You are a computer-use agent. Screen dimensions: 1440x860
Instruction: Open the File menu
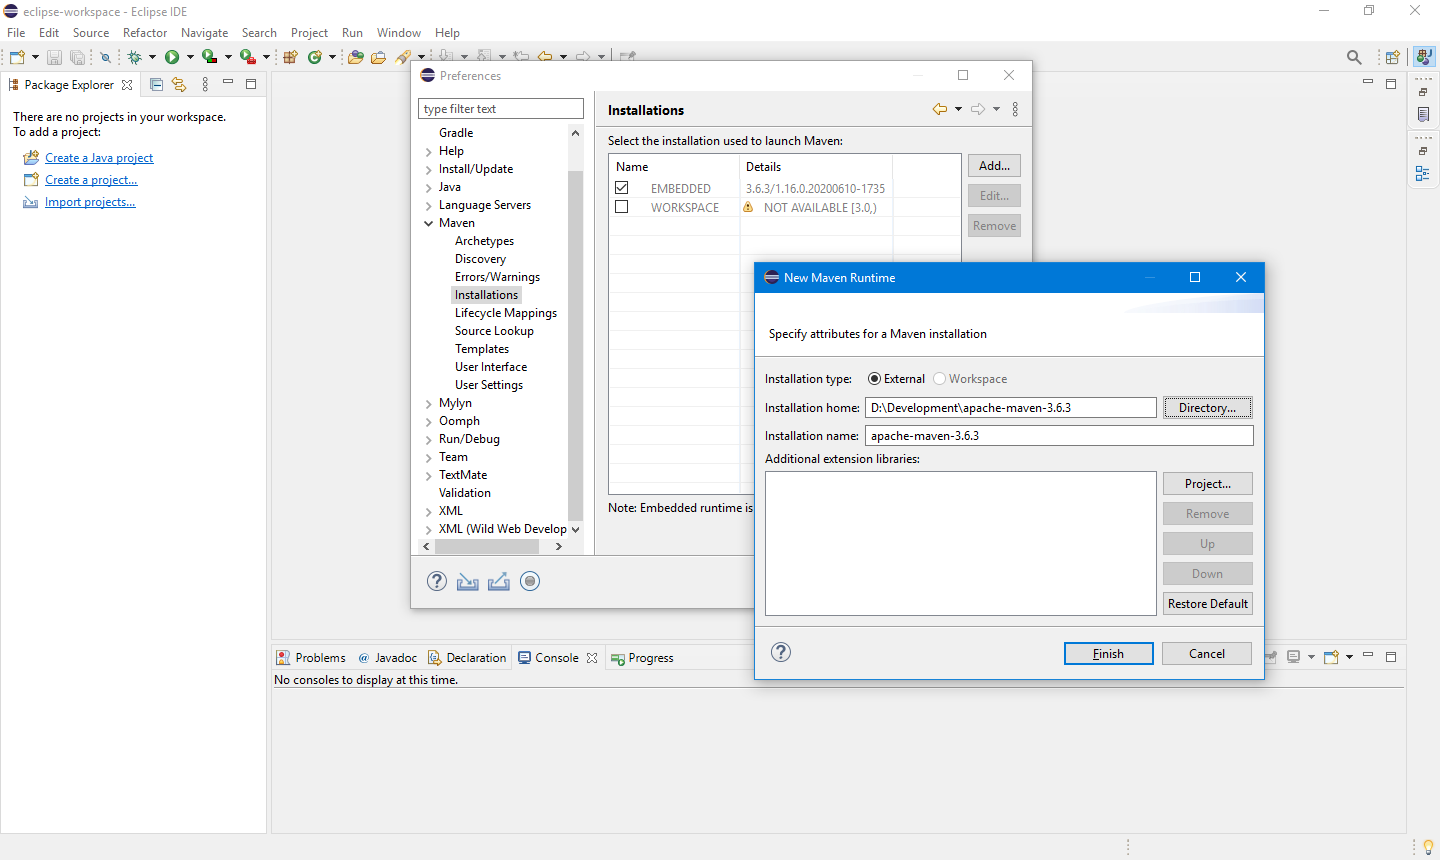(x=16, y=33)
